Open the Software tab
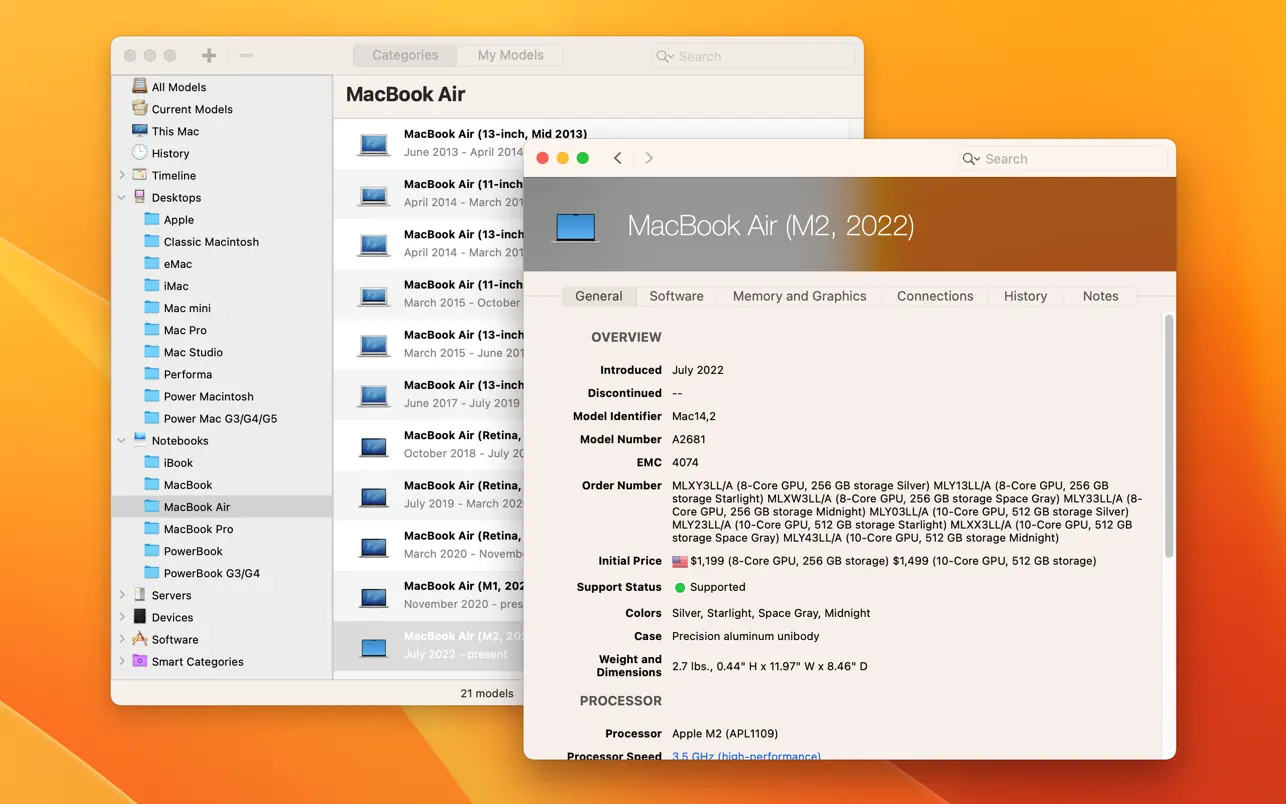The height and width of the screenshot is (804, 1286). pyautogui.click(x=676, y=296)
